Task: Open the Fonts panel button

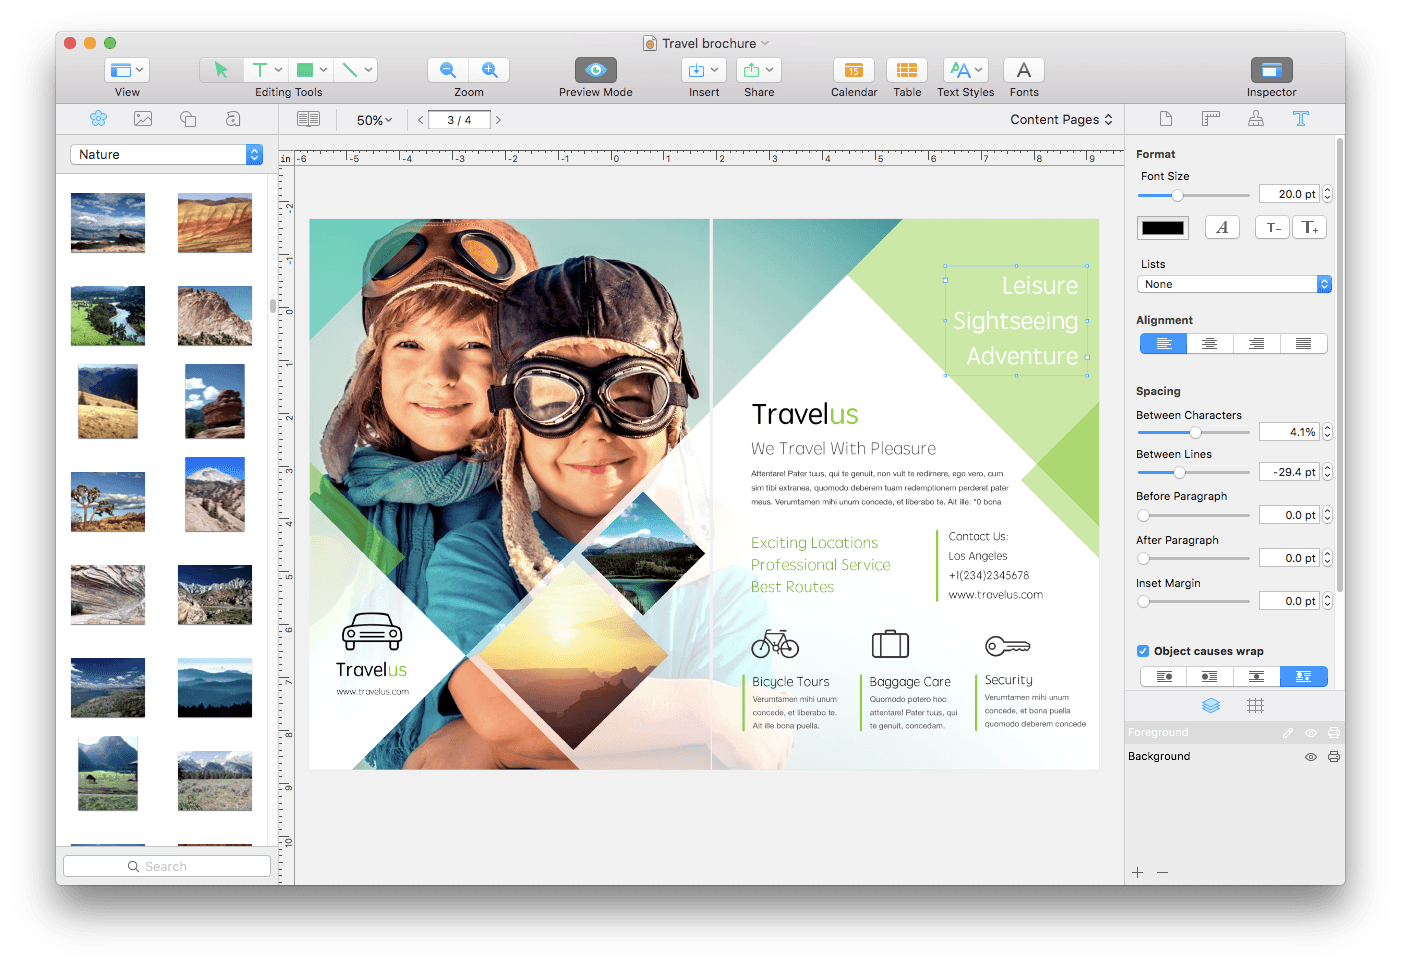Action: pyautogui.click(x=1023, y=70)
